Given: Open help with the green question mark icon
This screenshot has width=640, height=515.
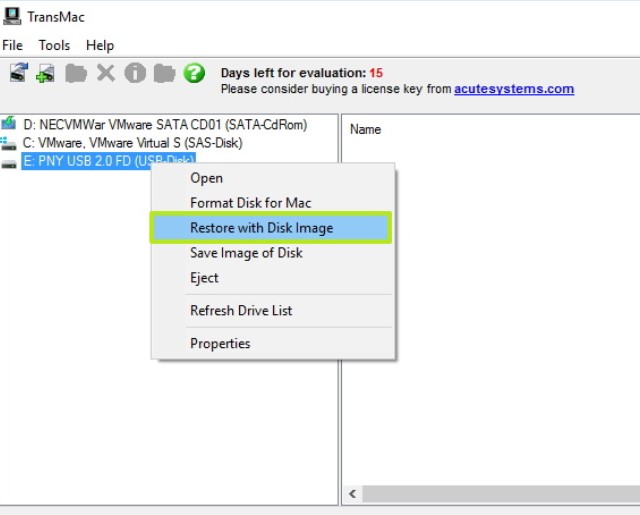Looking at the screenshot, I should pyautogui.click(x=194, y=73).
